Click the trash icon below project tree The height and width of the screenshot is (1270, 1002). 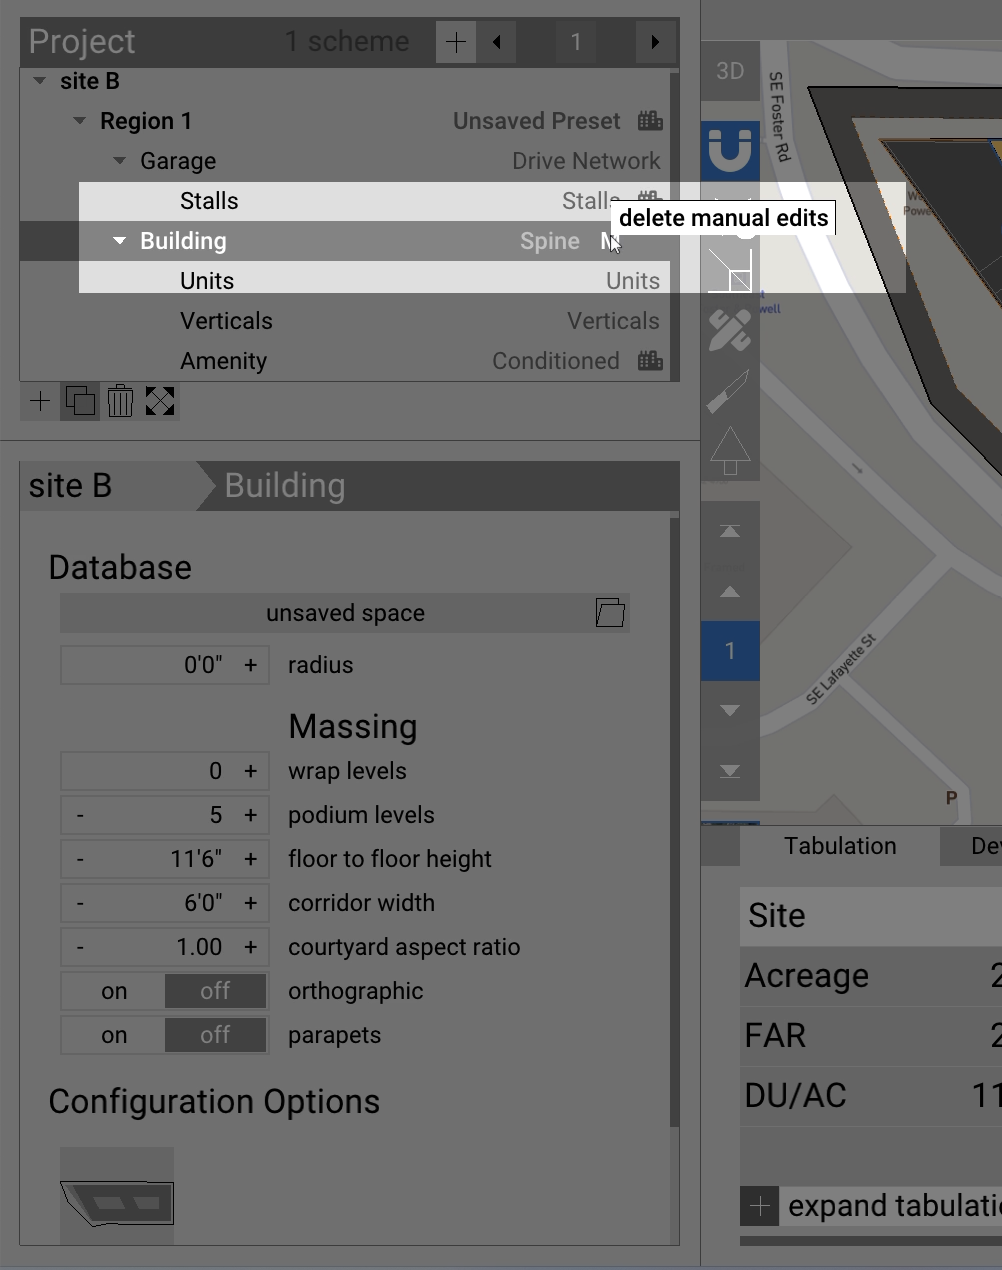pos(120,401)
